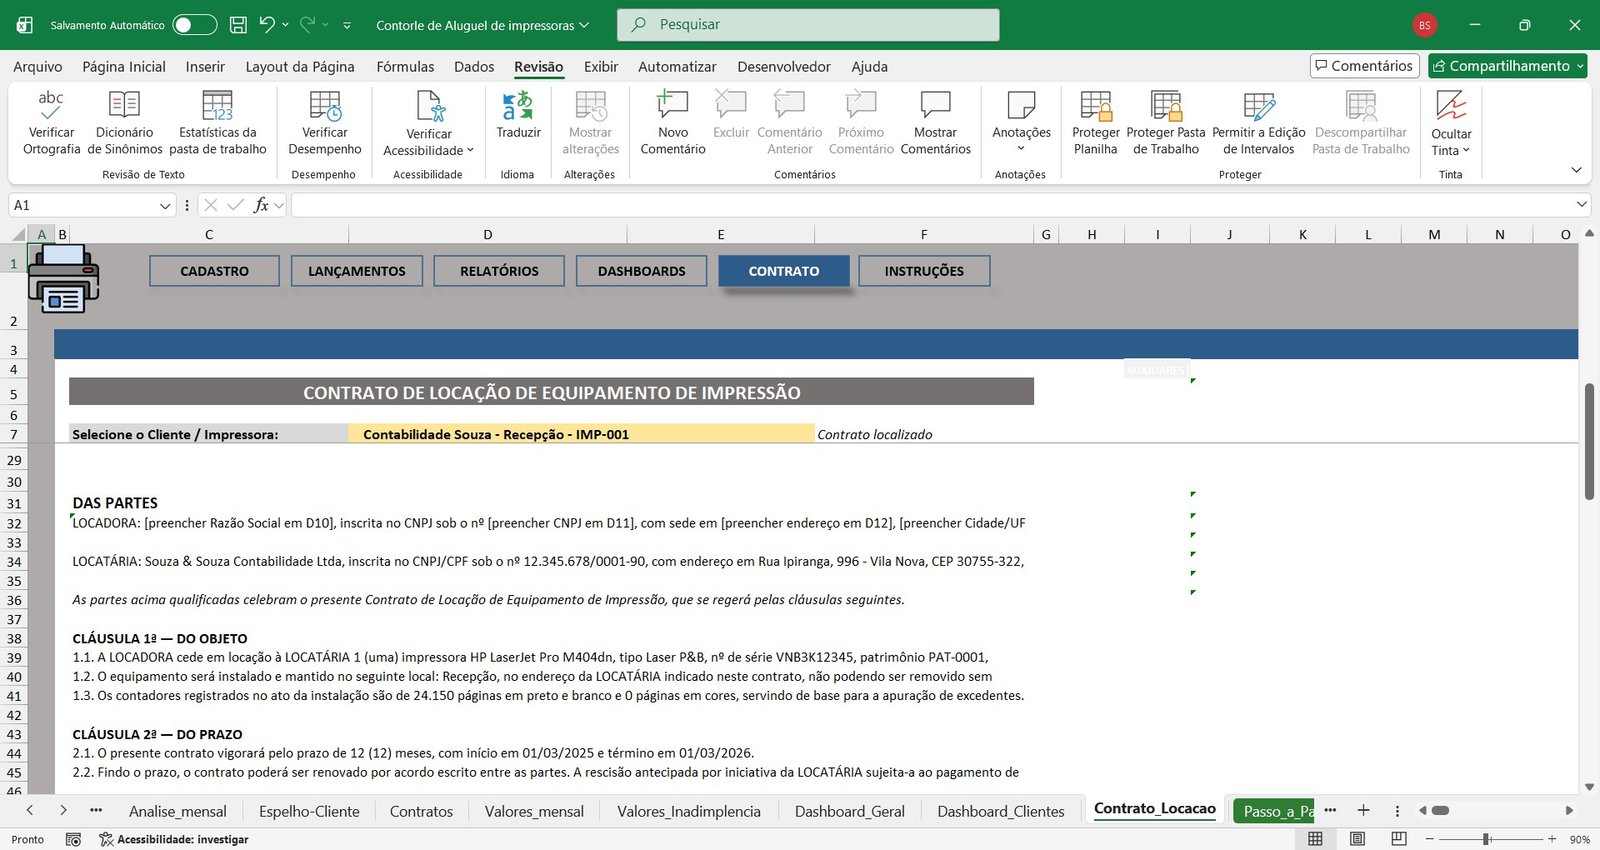This screenshot has width=1600, height=850.
Task: Run the Verificar Ortografia spell check
Action: [51, 122]
